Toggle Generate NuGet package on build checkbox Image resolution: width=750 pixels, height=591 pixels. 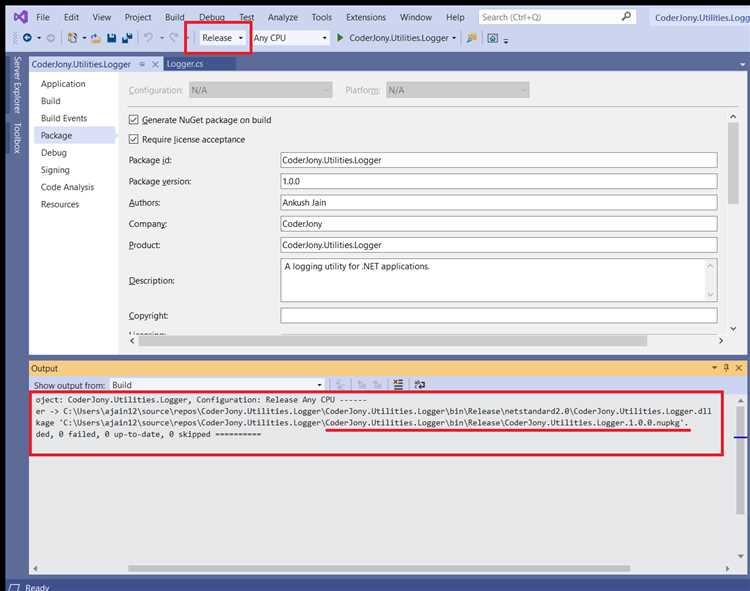tap(133, 120)
